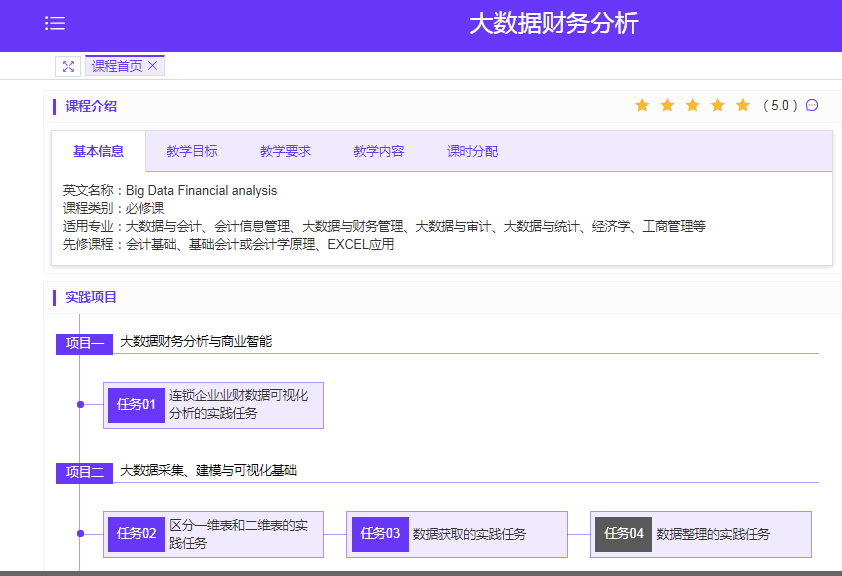Click the fifth rating star
The image size is (842, 576).
742,105
